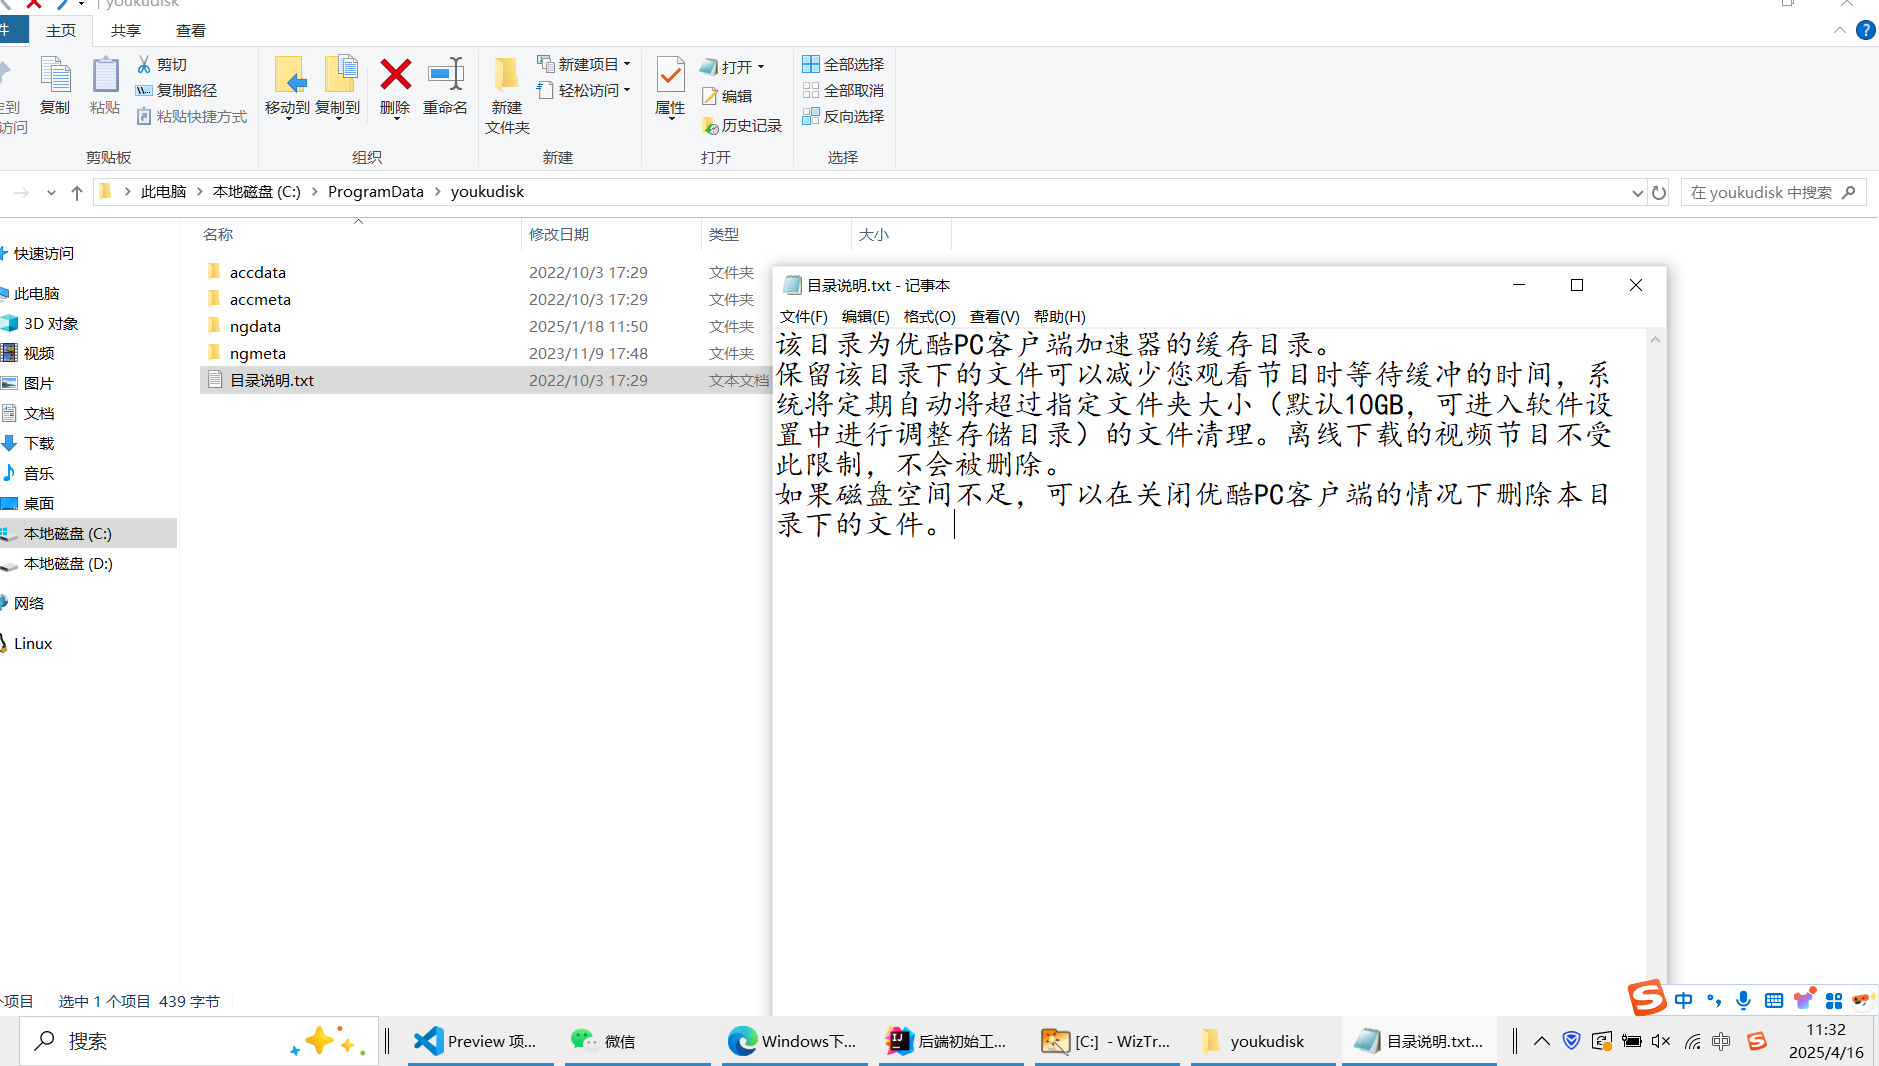
Task: Sort by Date modified column header
Action: 559,234
